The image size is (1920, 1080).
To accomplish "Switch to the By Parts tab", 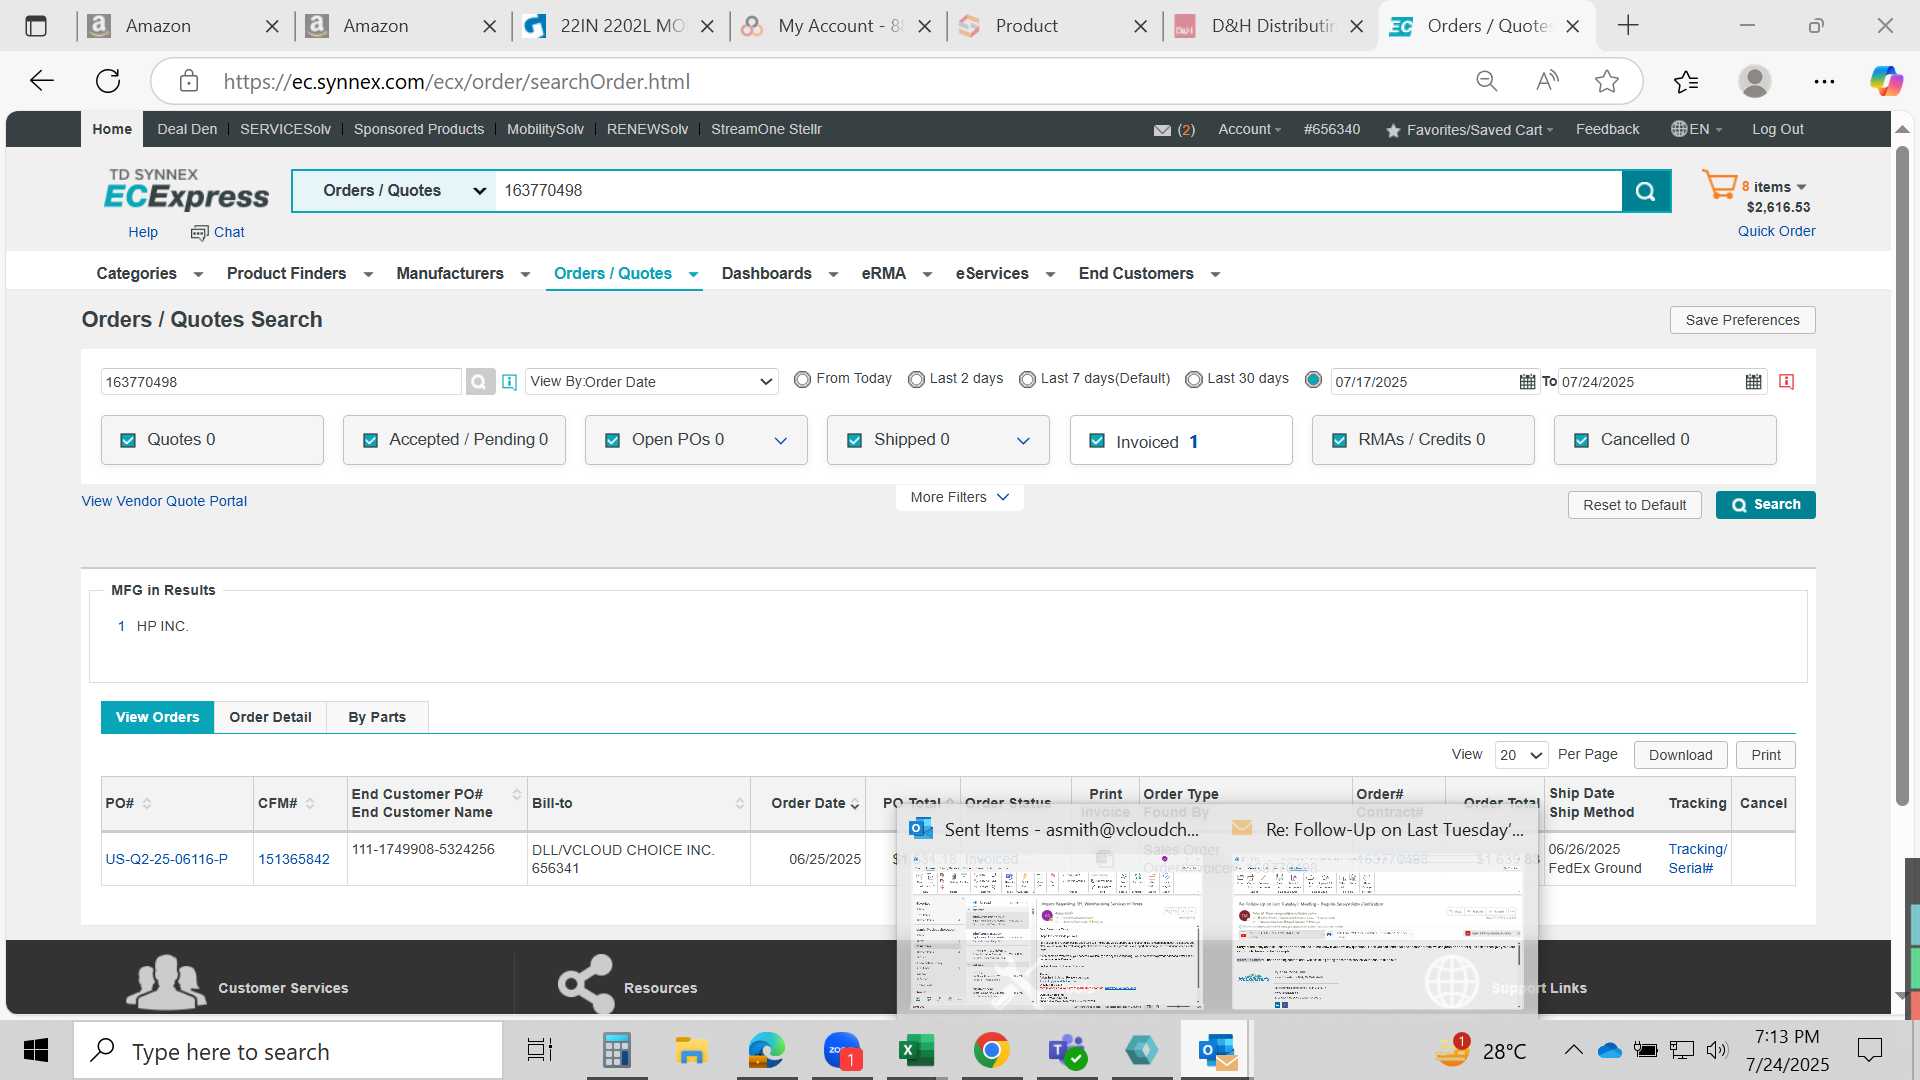I will pyautogui.click(x=377, y=717).
